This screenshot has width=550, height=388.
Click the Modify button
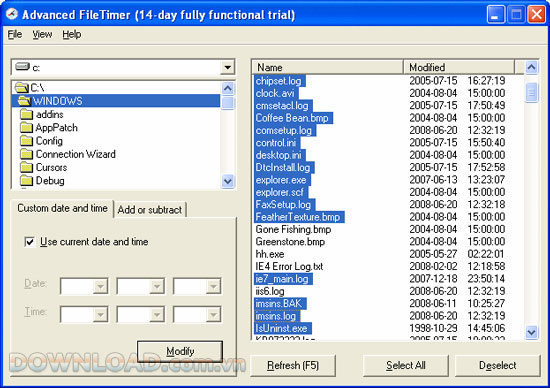[x=180, y=351]
